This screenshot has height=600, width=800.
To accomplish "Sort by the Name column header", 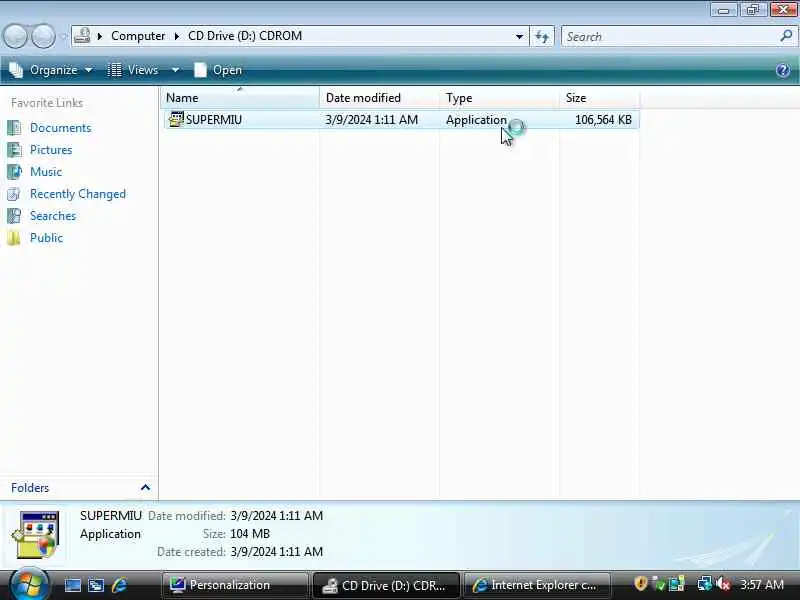I will pos(240,97).
